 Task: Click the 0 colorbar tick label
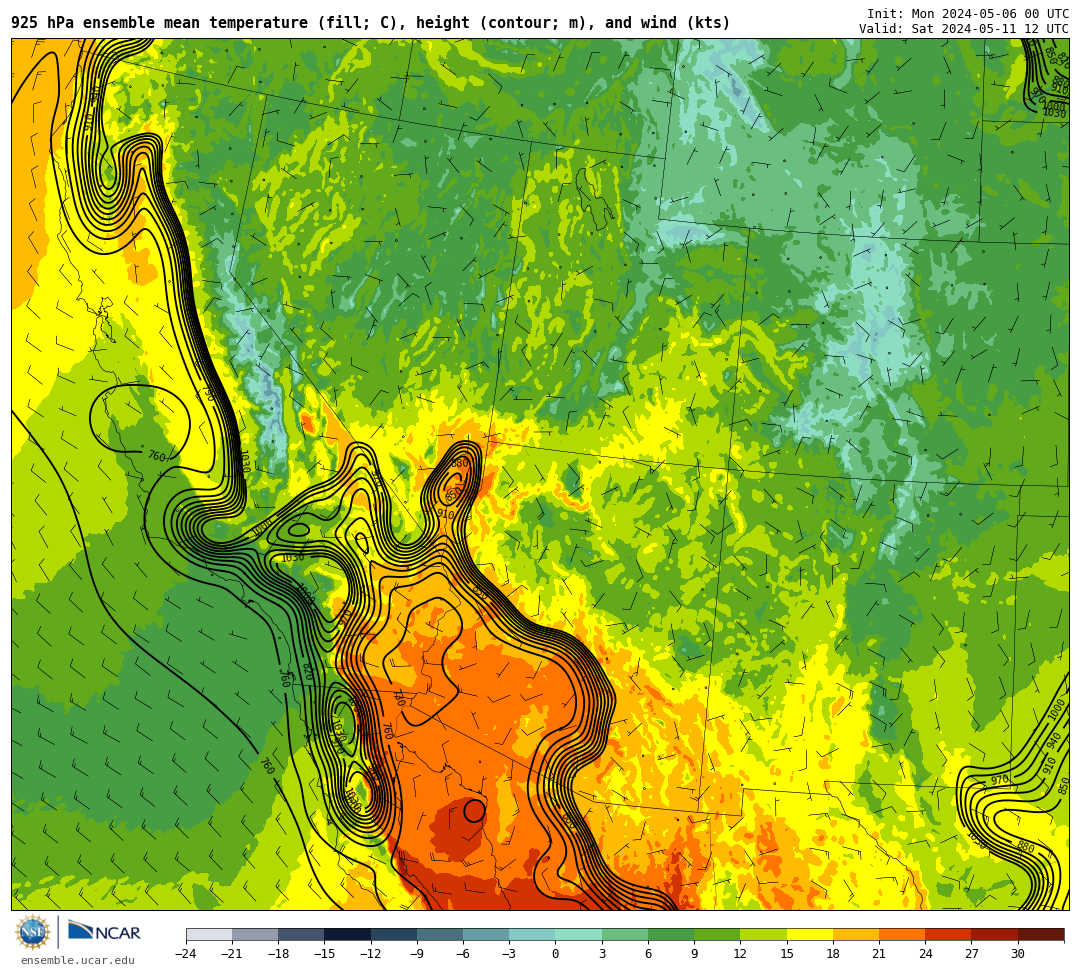point(556,954)
